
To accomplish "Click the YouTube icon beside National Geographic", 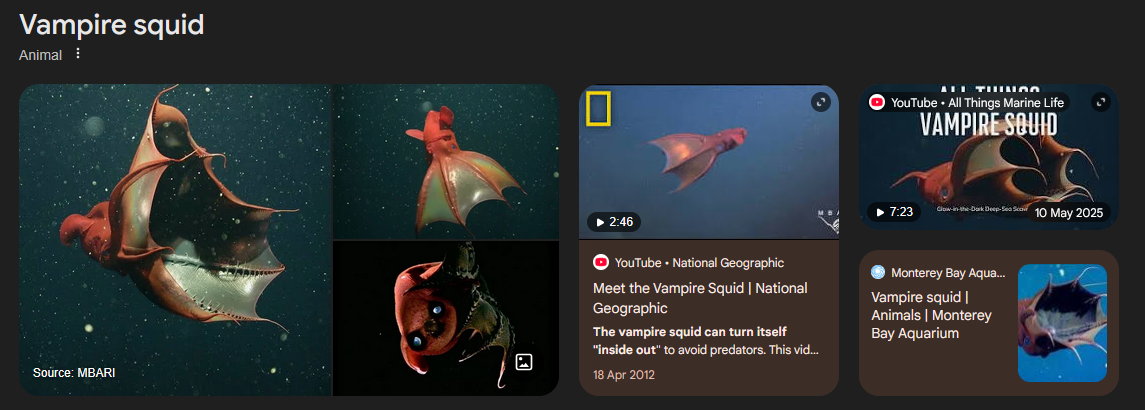I will pos(601,262).
